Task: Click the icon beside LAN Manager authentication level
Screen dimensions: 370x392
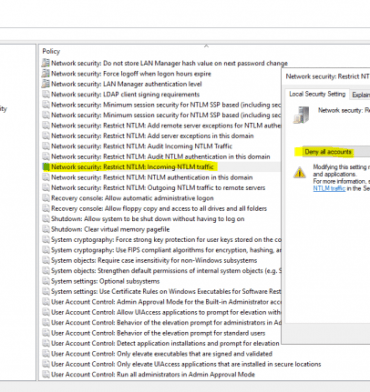Action: [x=46, y=84]
